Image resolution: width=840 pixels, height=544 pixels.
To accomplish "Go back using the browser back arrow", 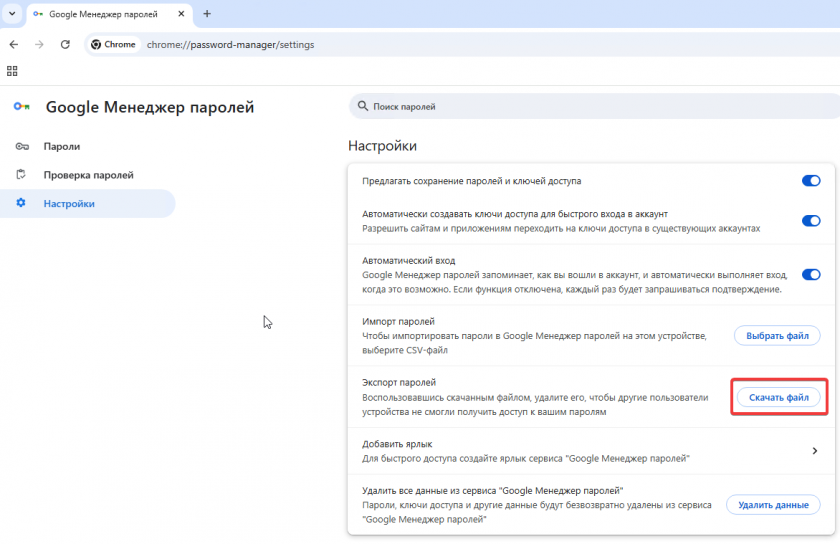I will pos(14,45).
